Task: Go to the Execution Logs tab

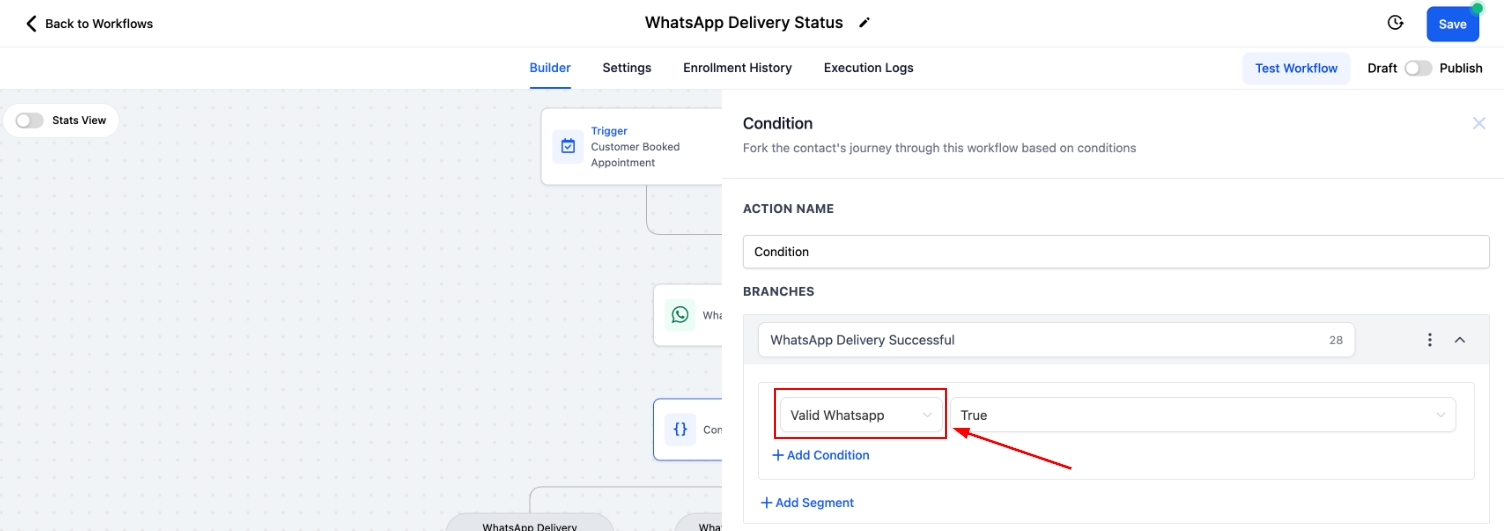Action: (868, 68)
